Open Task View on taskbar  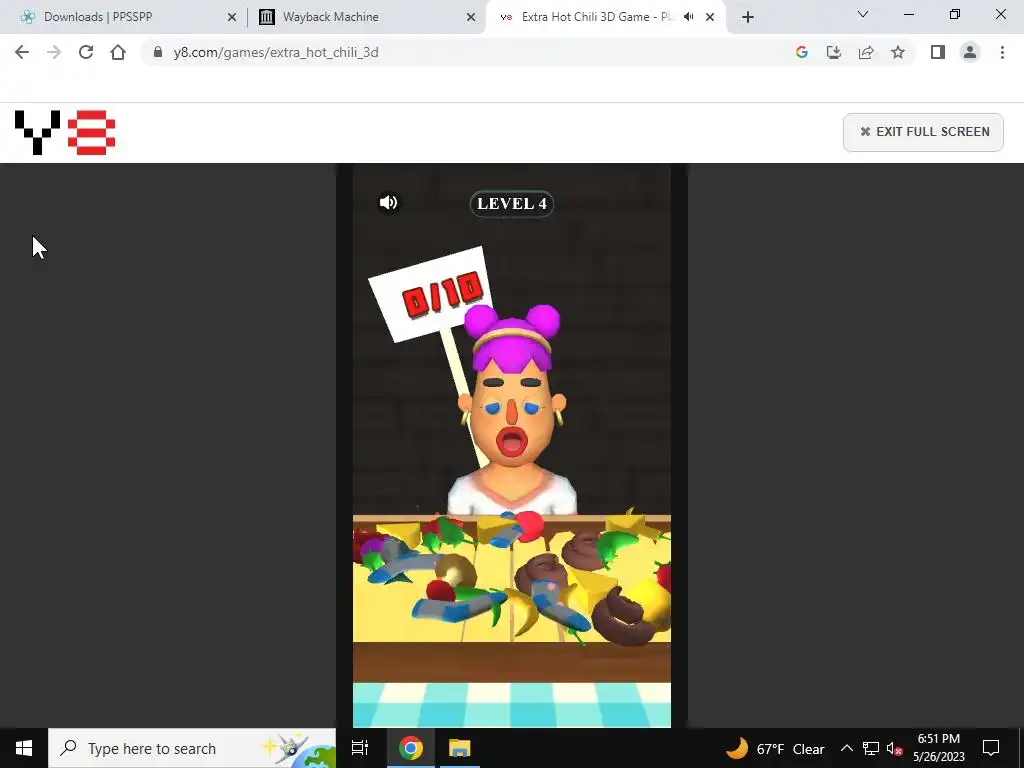(x=360, y=748)
